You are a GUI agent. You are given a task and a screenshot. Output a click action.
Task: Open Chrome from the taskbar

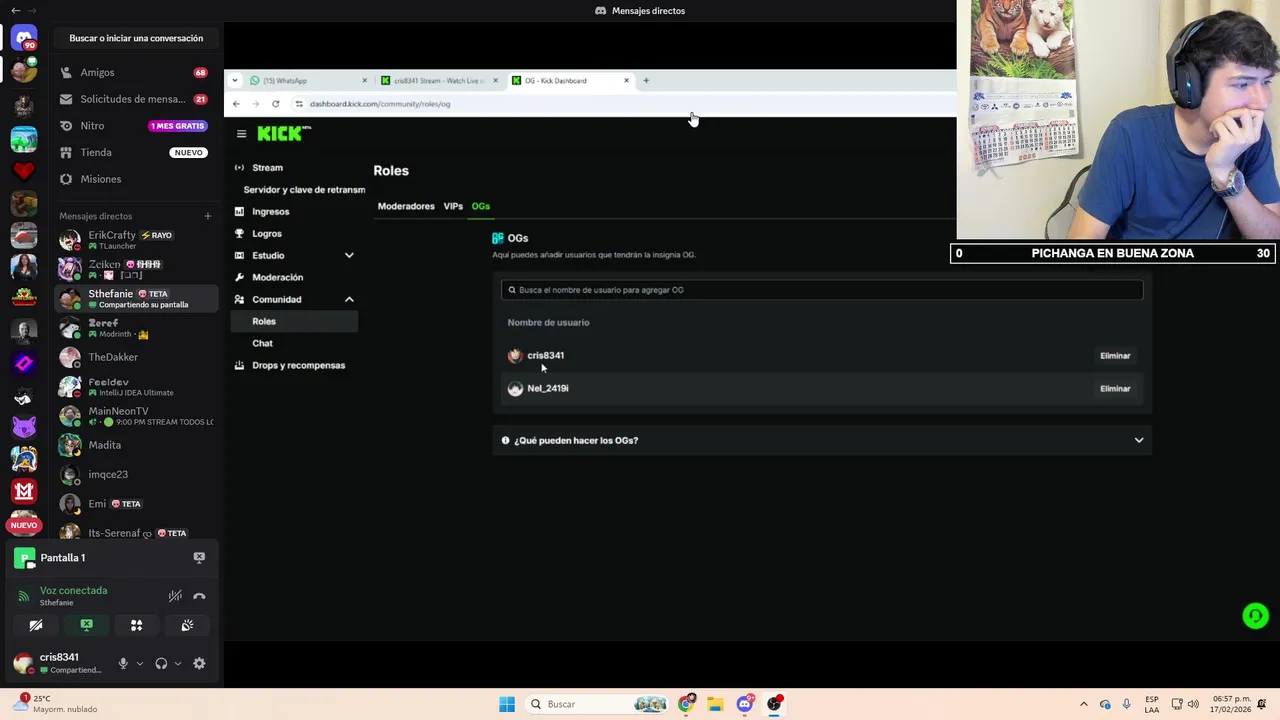click(686, 704)
